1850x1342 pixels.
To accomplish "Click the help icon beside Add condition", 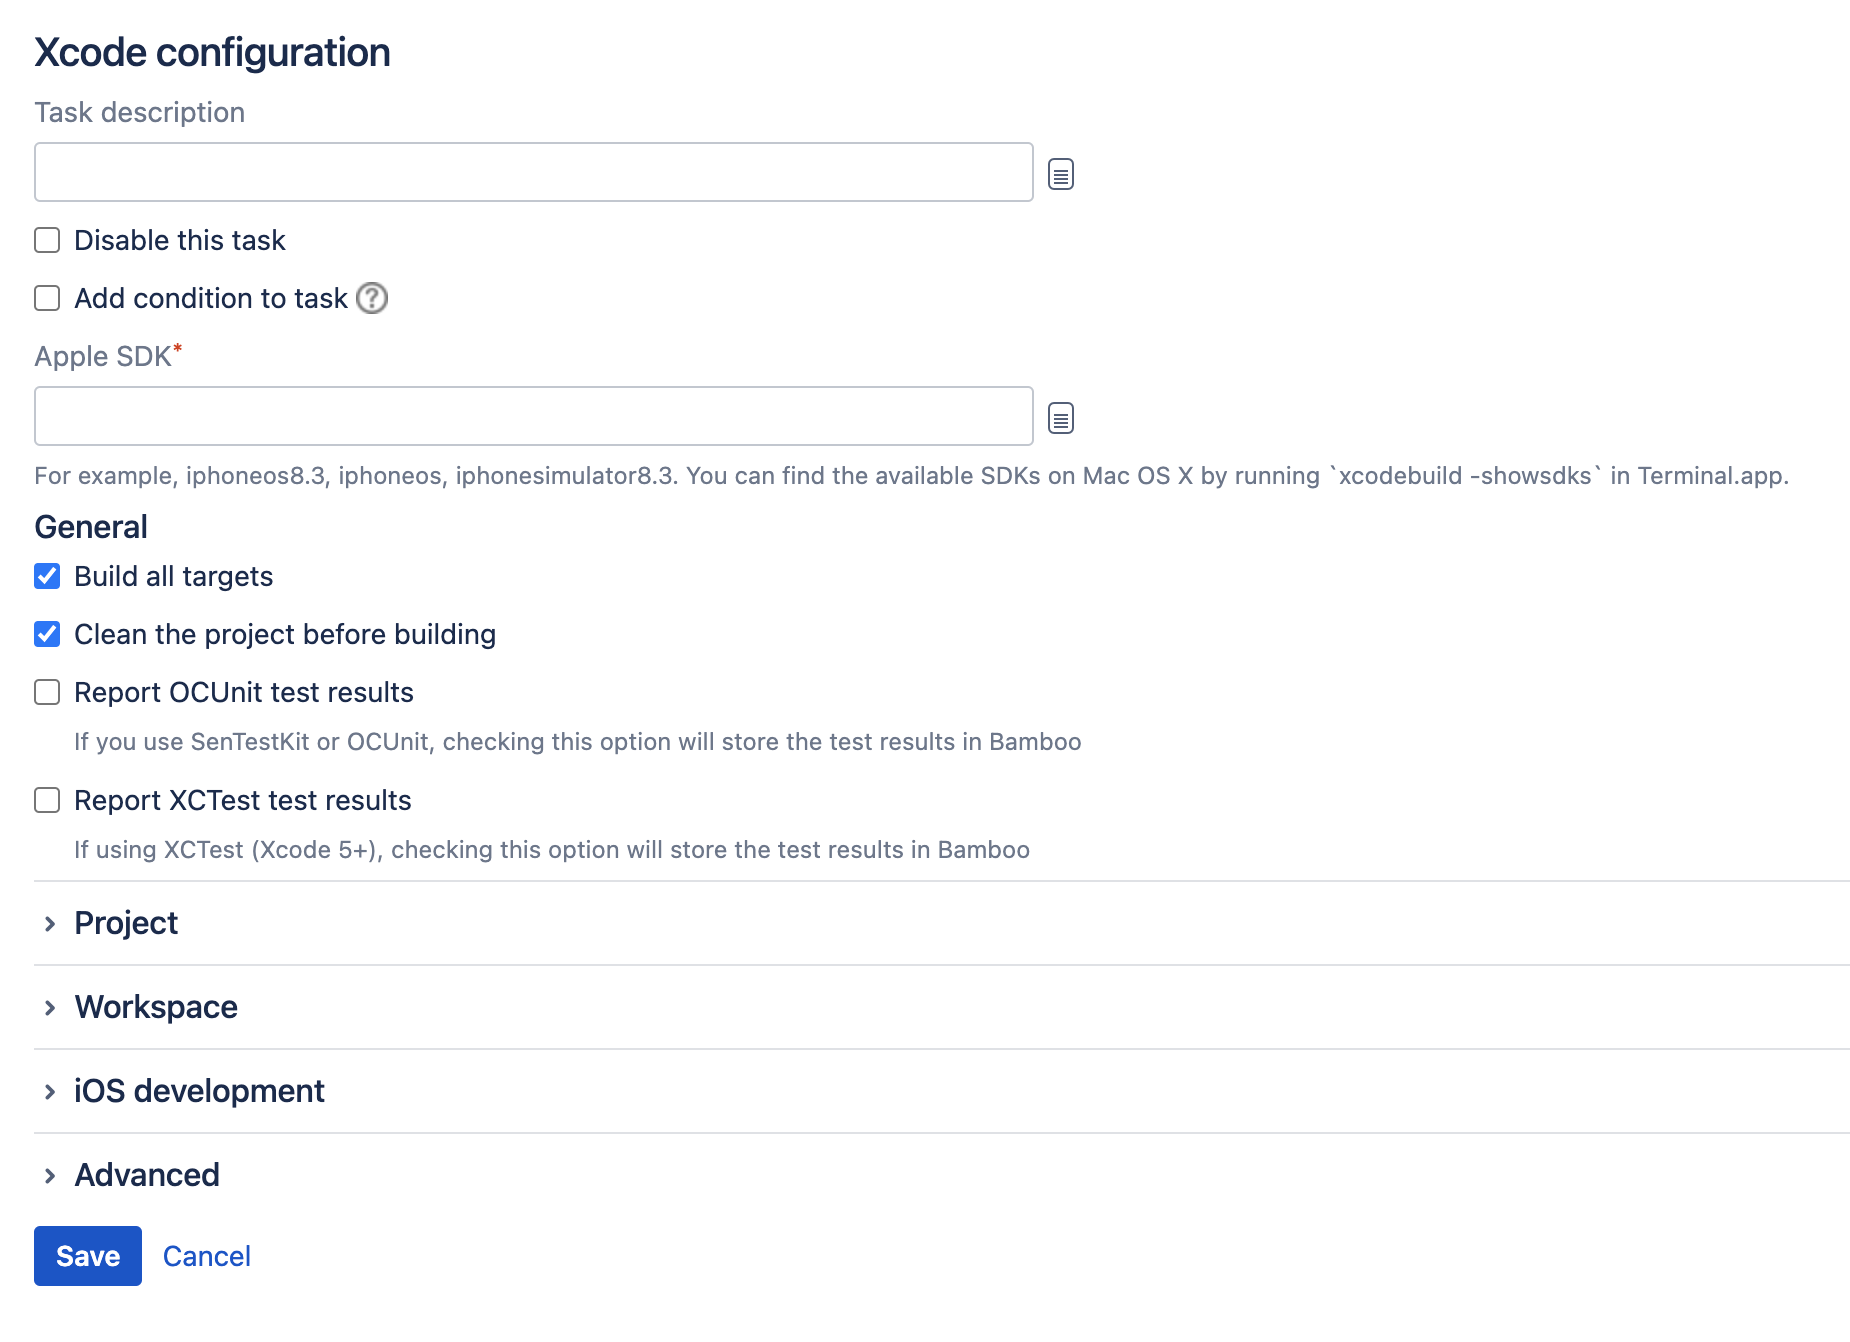I will click(x=371, y=298).
